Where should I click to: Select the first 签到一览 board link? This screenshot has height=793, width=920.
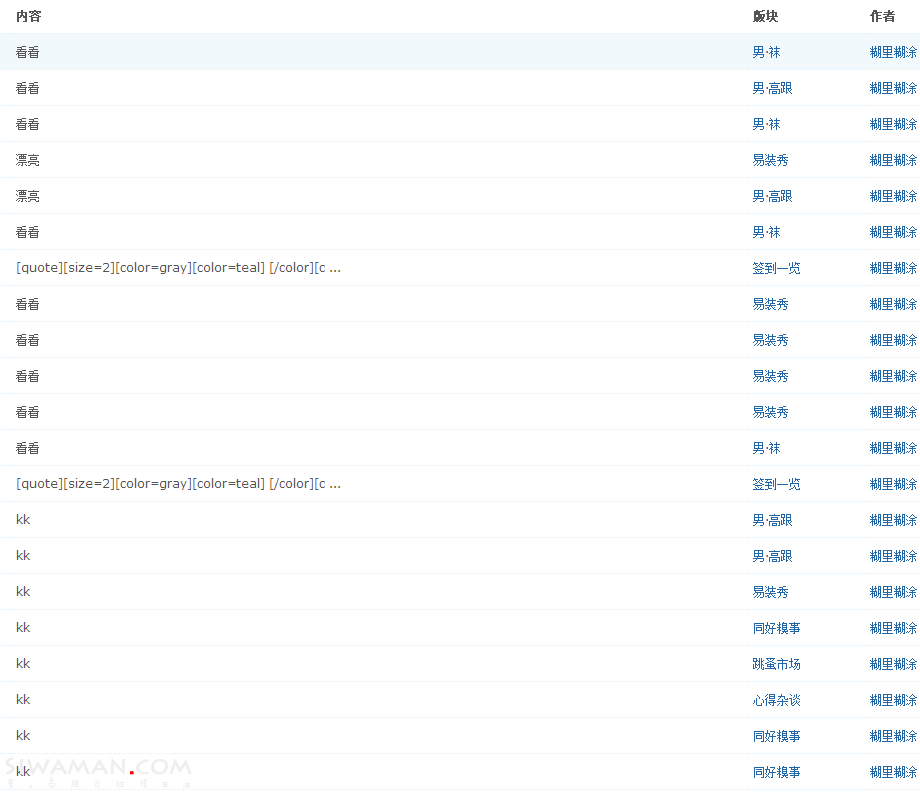[x=776, y=268]
